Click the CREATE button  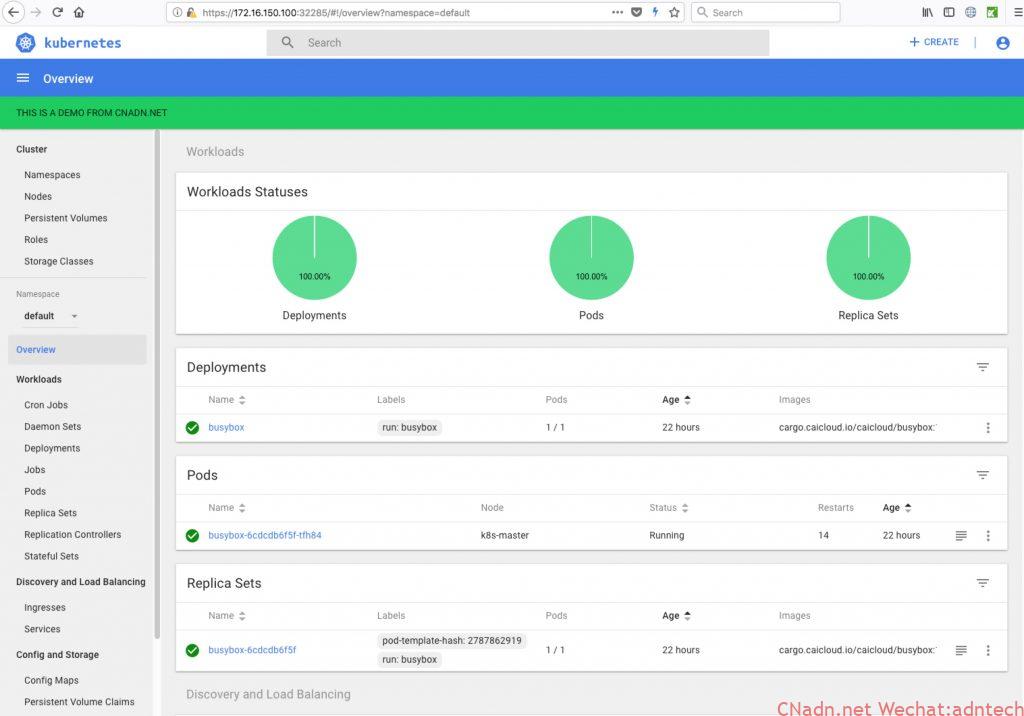(934, 42)
